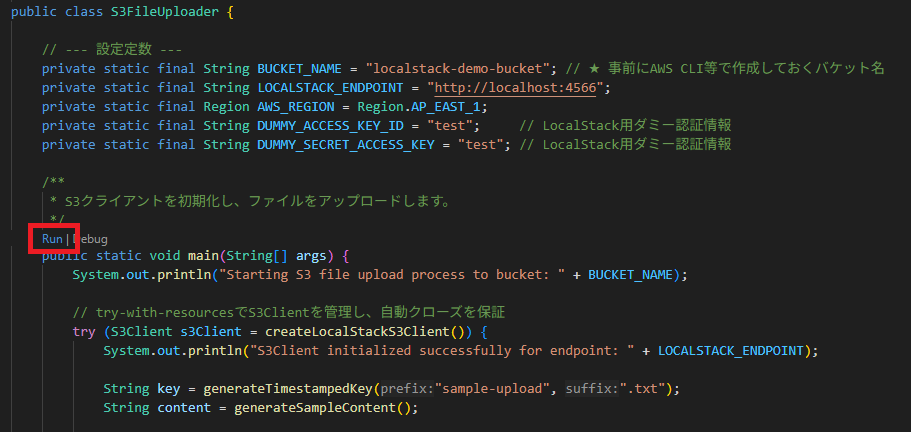The height and width of the screenshot is (432, 911).
Task: Click the S3FileUploader class name
Action: 166,12
